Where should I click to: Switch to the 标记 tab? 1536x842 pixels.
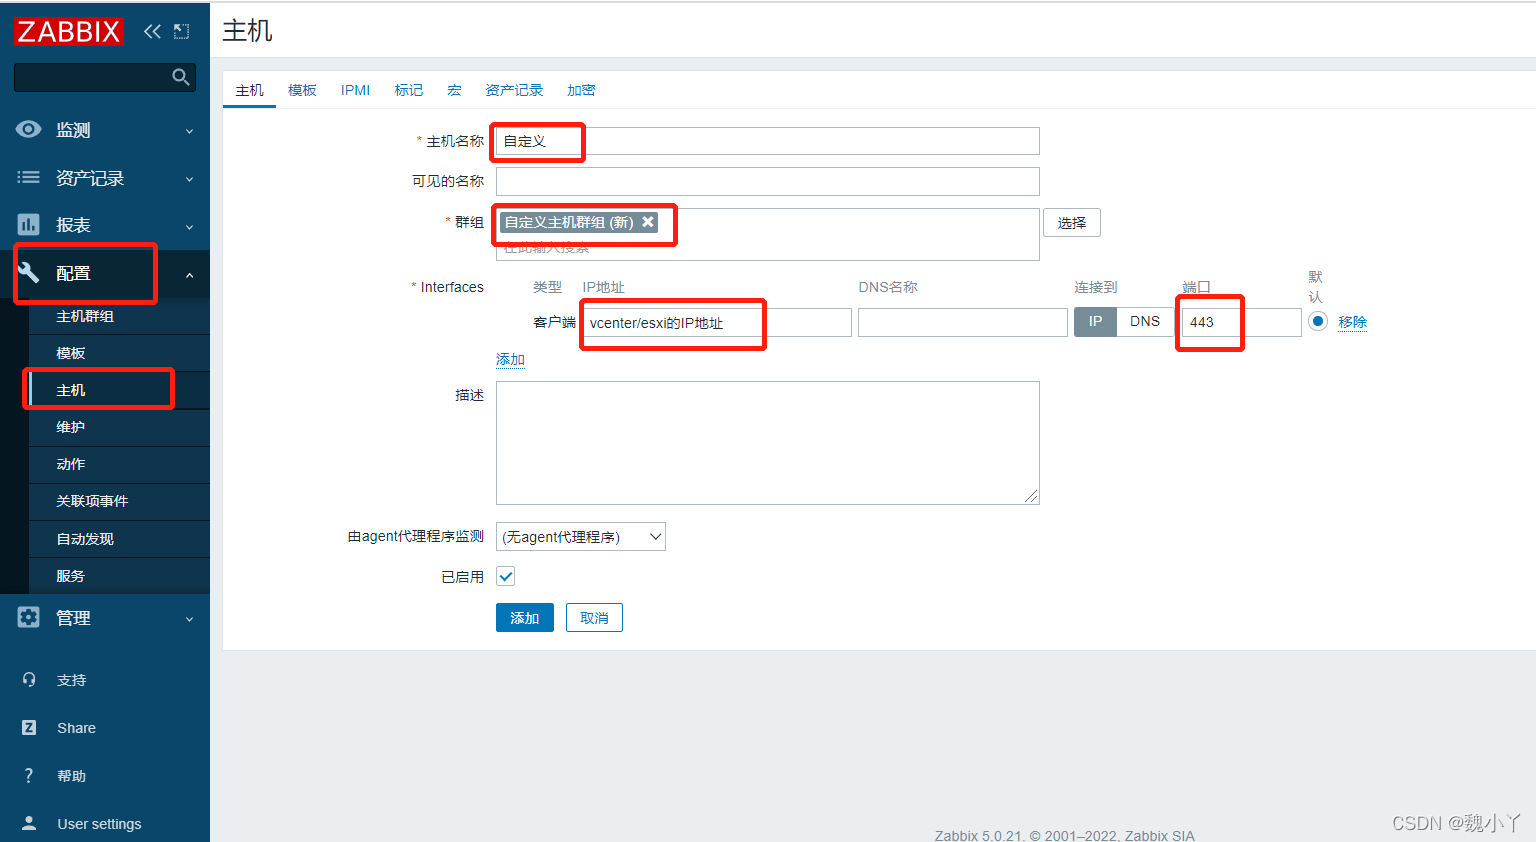coord(408,90)
